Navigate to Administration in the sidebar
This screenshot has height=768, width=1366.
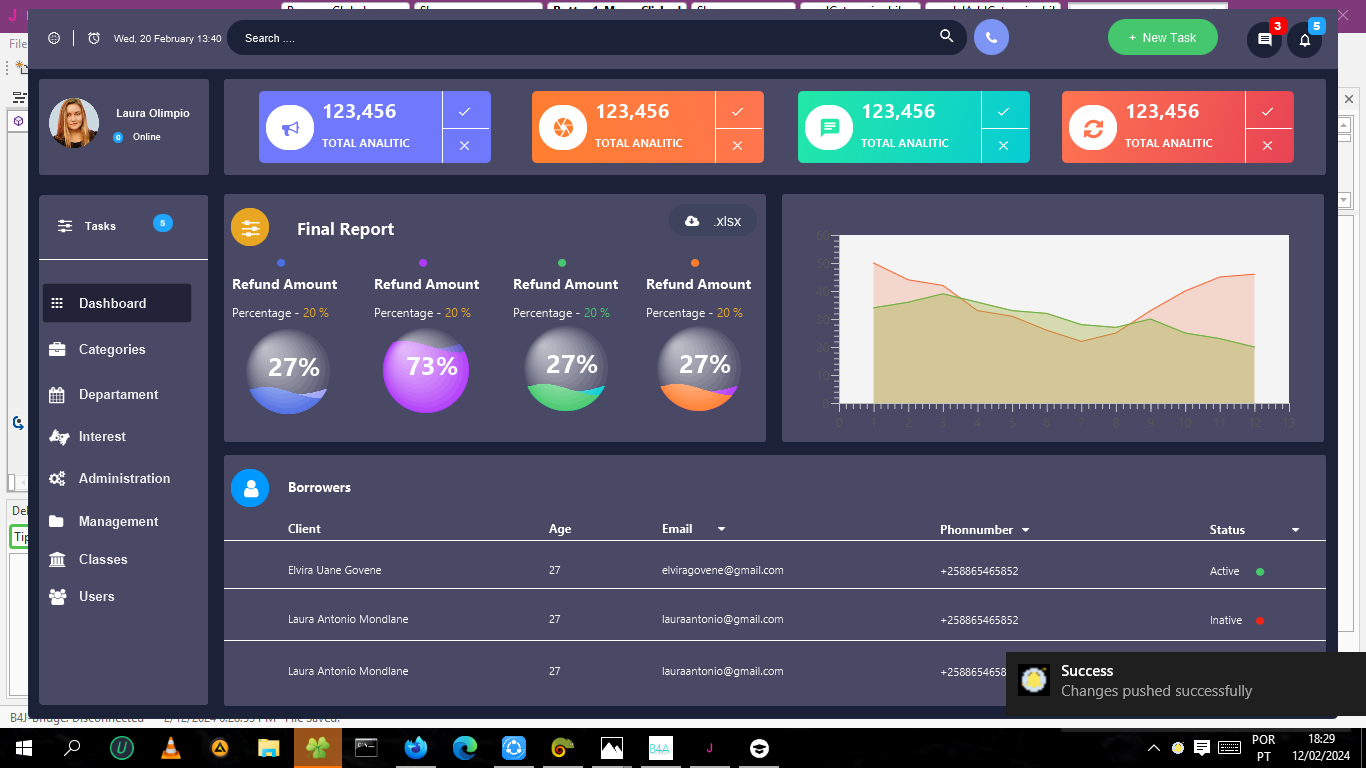(124, 478)
